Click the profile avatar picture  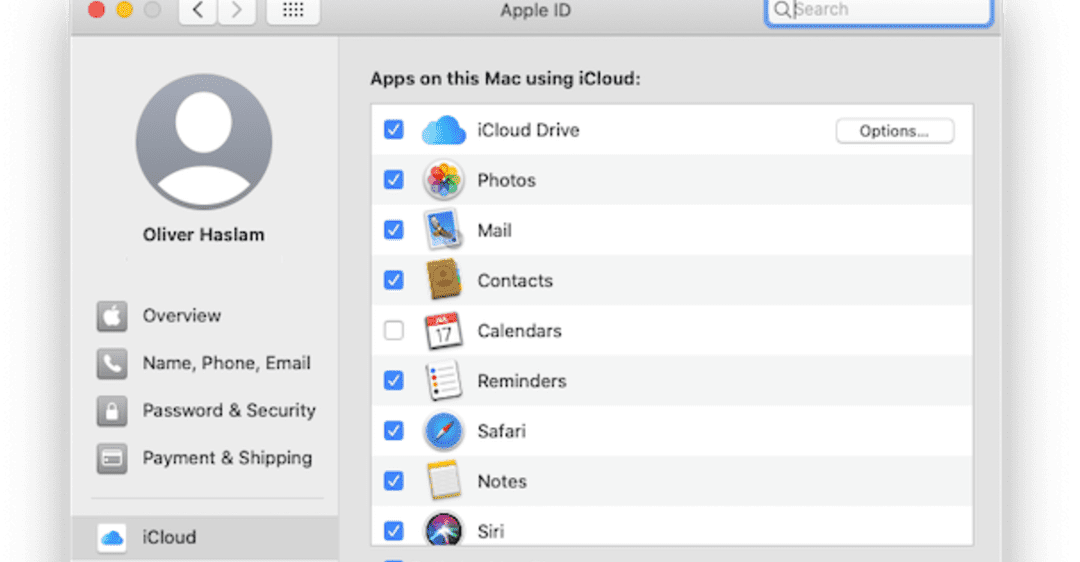pyautogui.click(x=204, y=143)
